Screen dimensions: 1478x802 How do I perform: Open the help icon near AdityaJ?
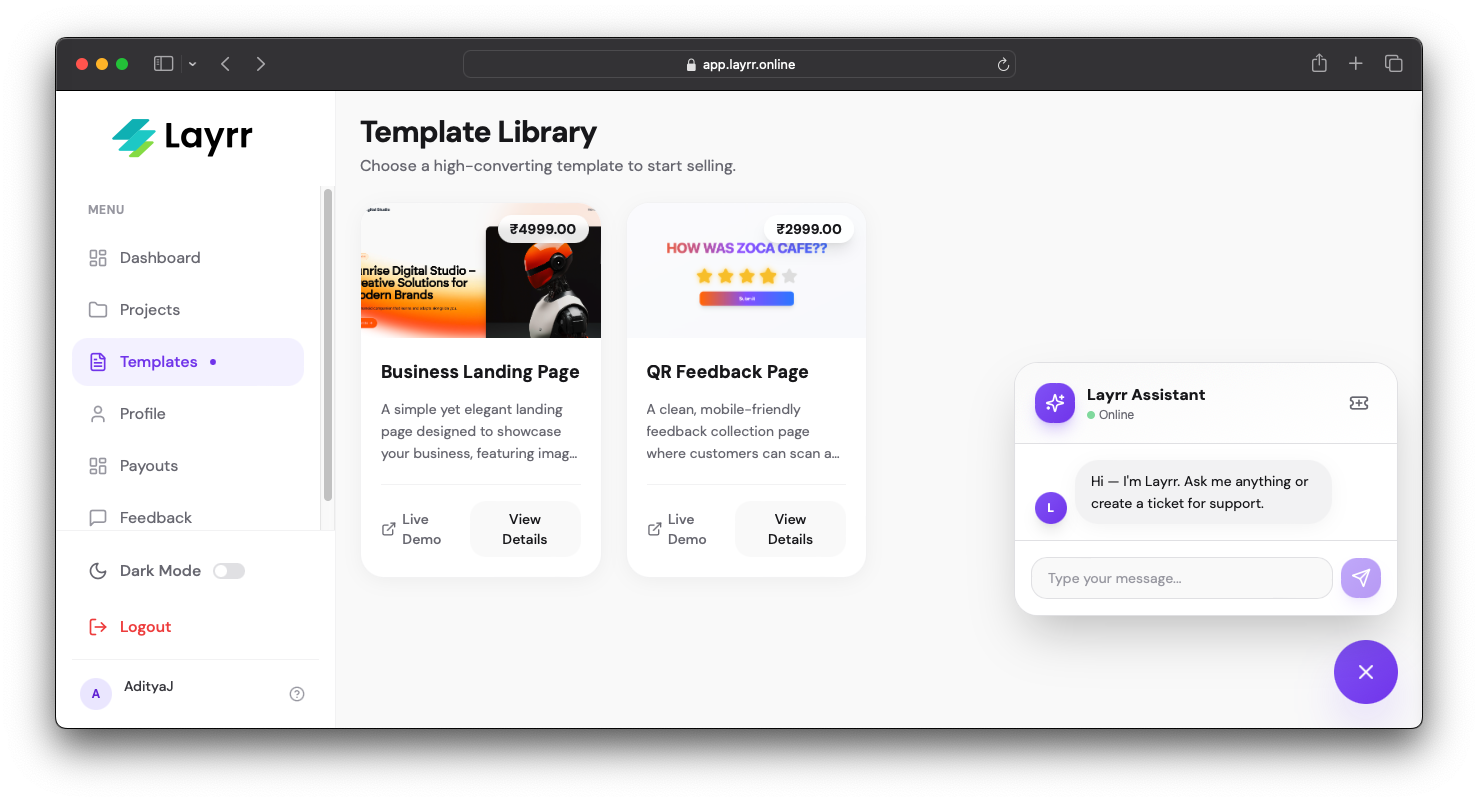tap(296, 693)
